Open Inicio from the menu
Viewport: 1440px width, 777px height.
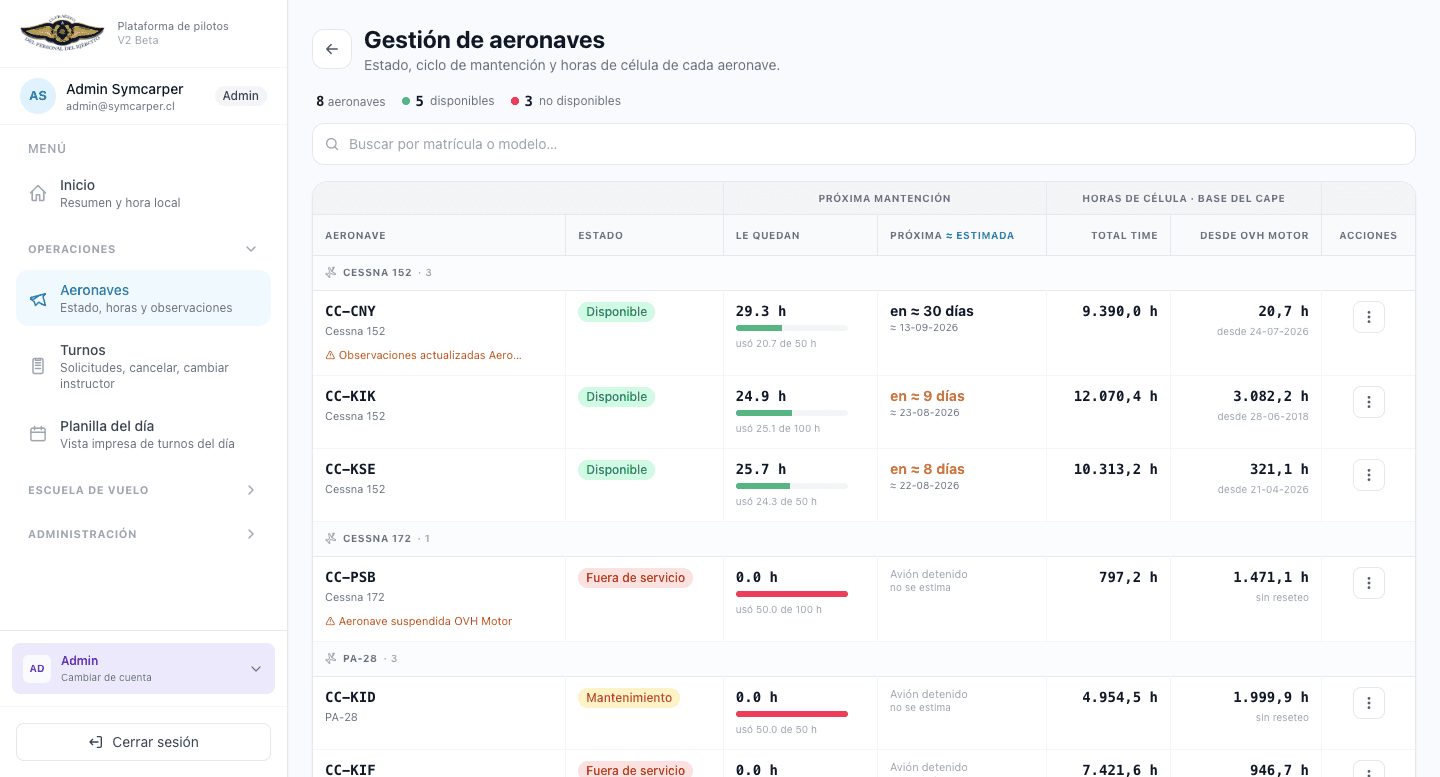click(x=143, y=193)
